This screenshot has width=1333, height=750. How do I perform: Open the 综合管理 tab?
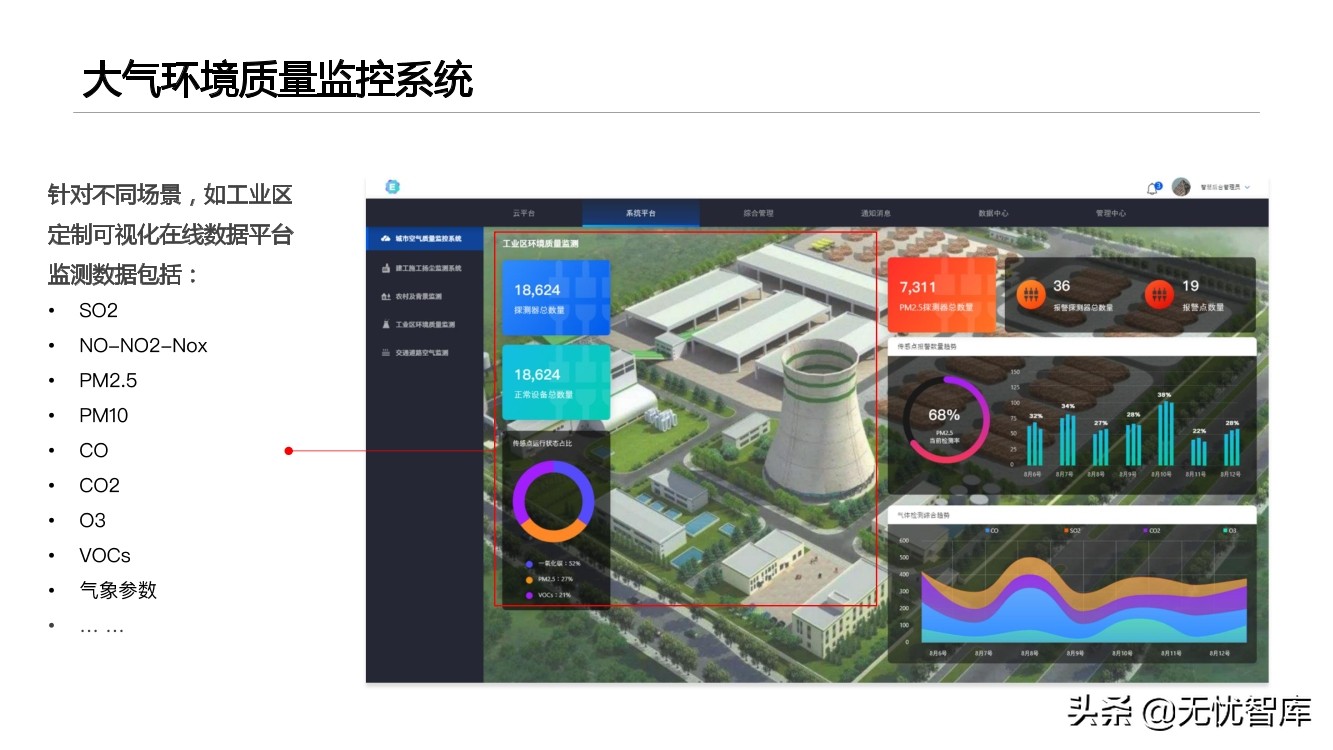click(758, 213)
